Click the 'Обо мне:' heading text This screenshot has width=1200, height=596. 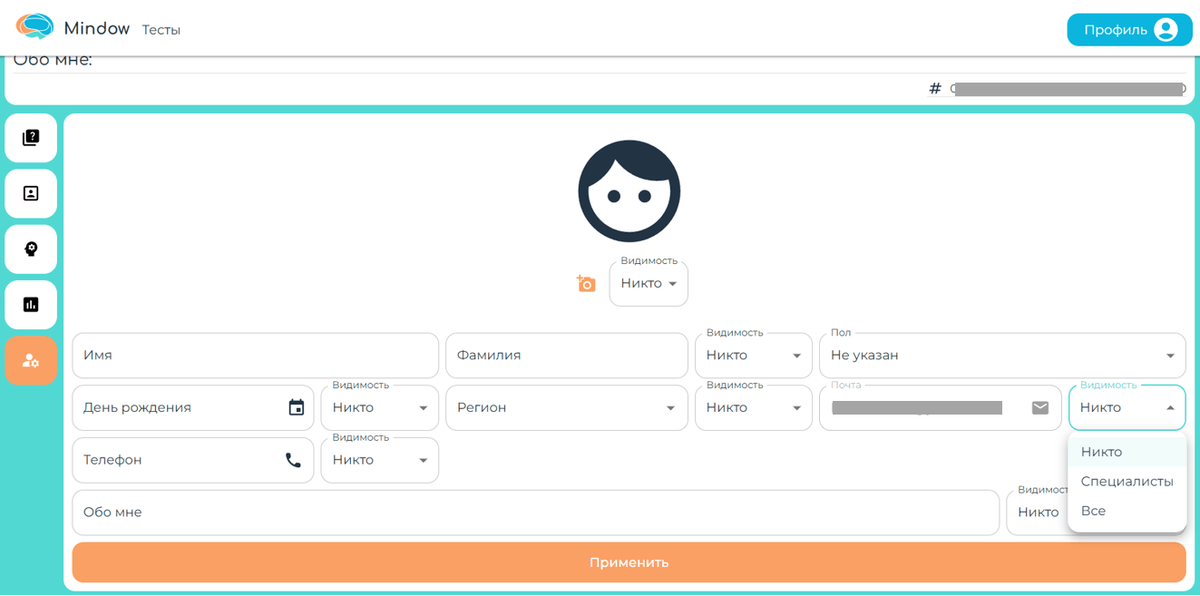point(52,61)
